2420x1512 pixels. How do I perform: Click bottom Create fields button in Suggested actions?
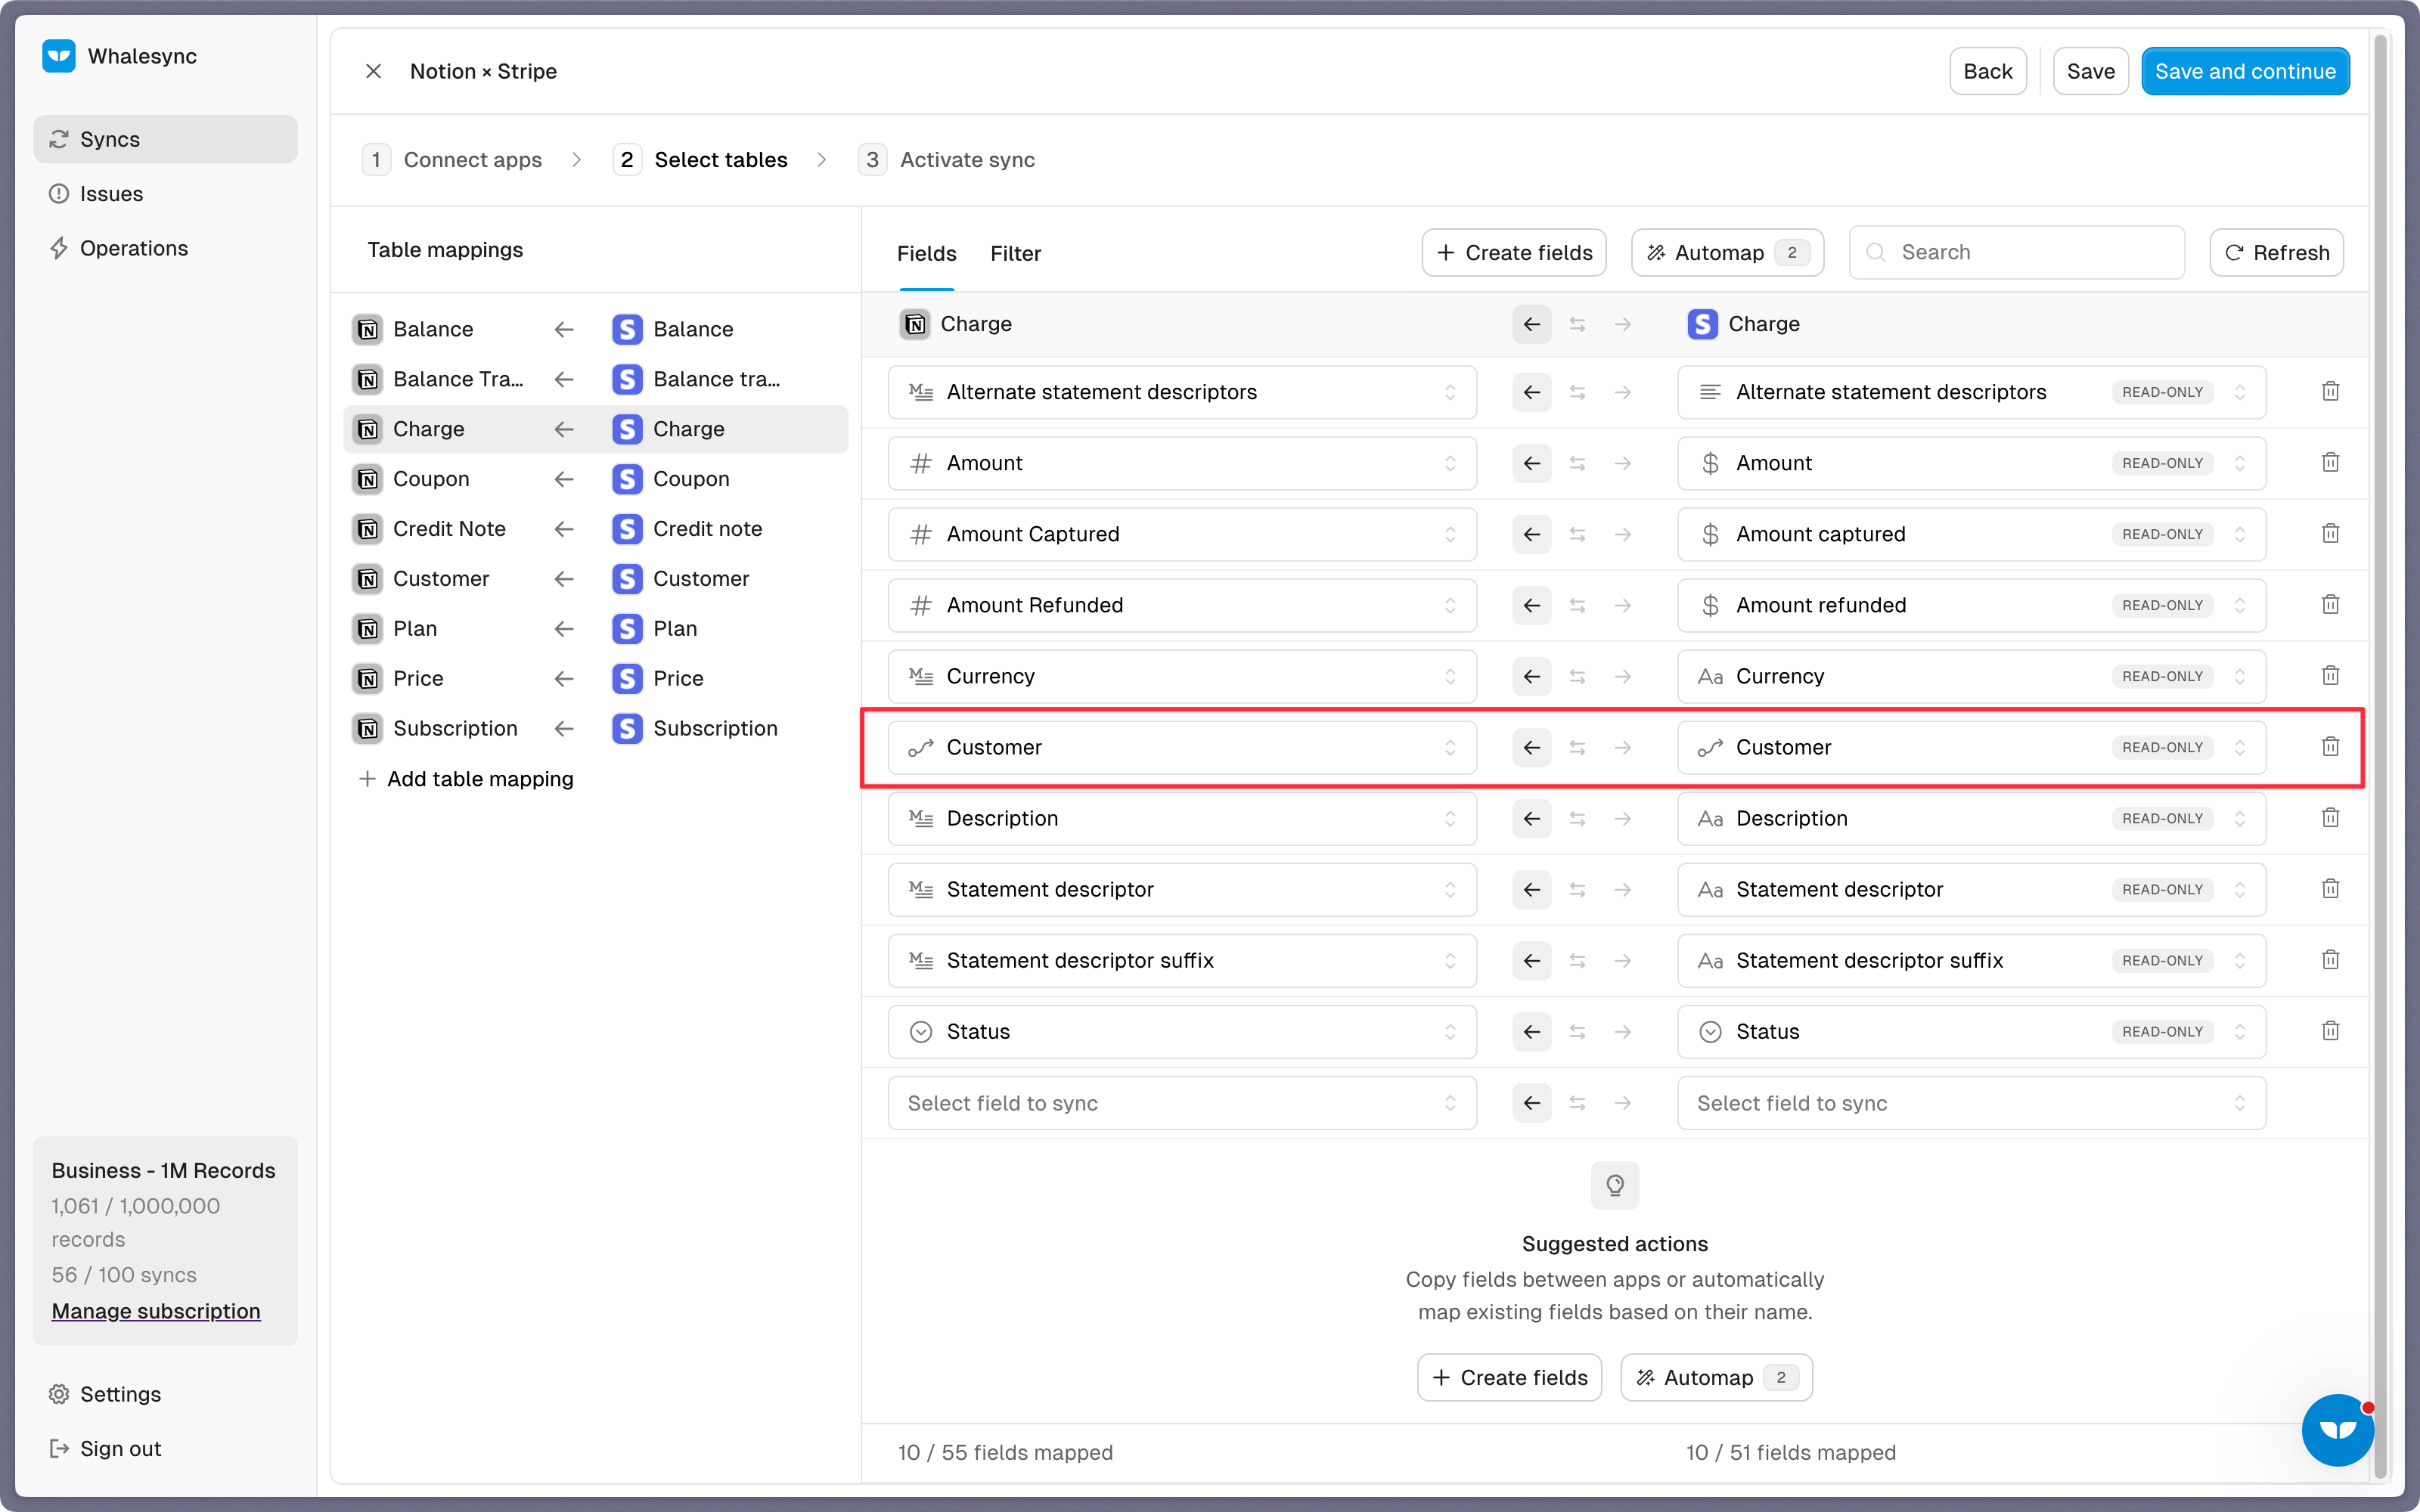(x=1509, y=1377)
